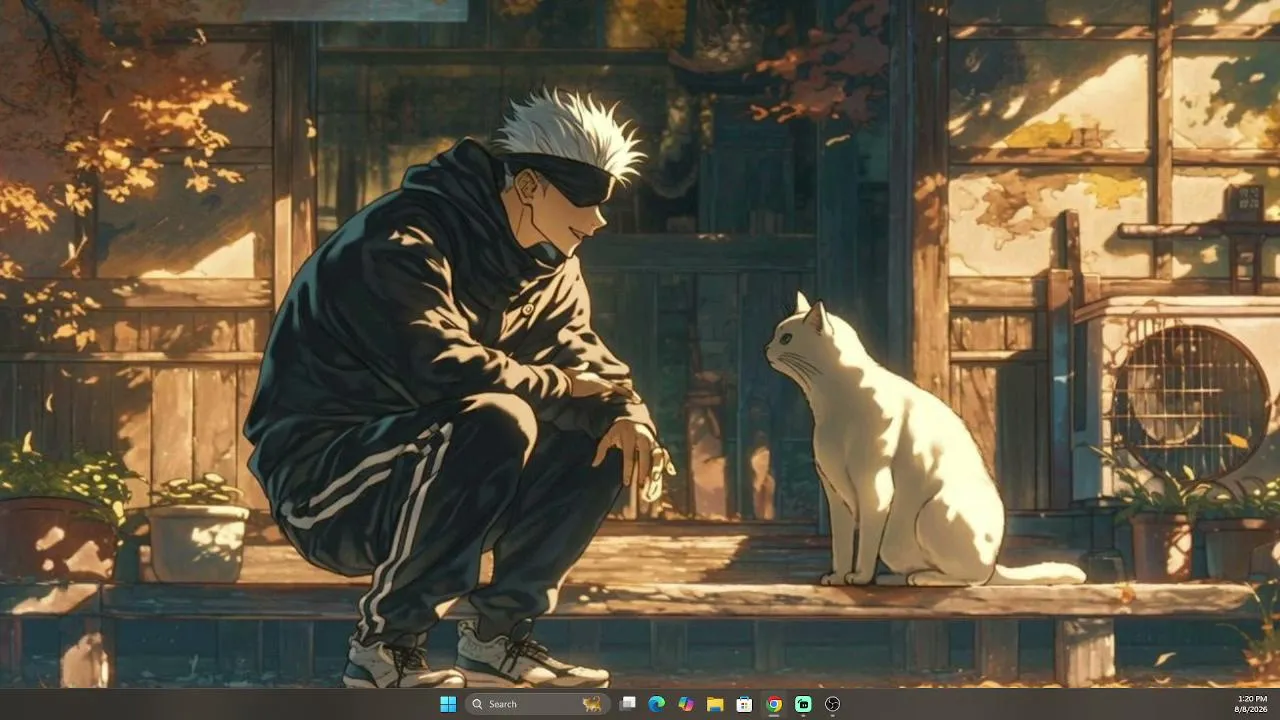Viewport: 1280px width, 720px height.
Task: Open File Explorer from the taskbar
Action: click(715, 704)
